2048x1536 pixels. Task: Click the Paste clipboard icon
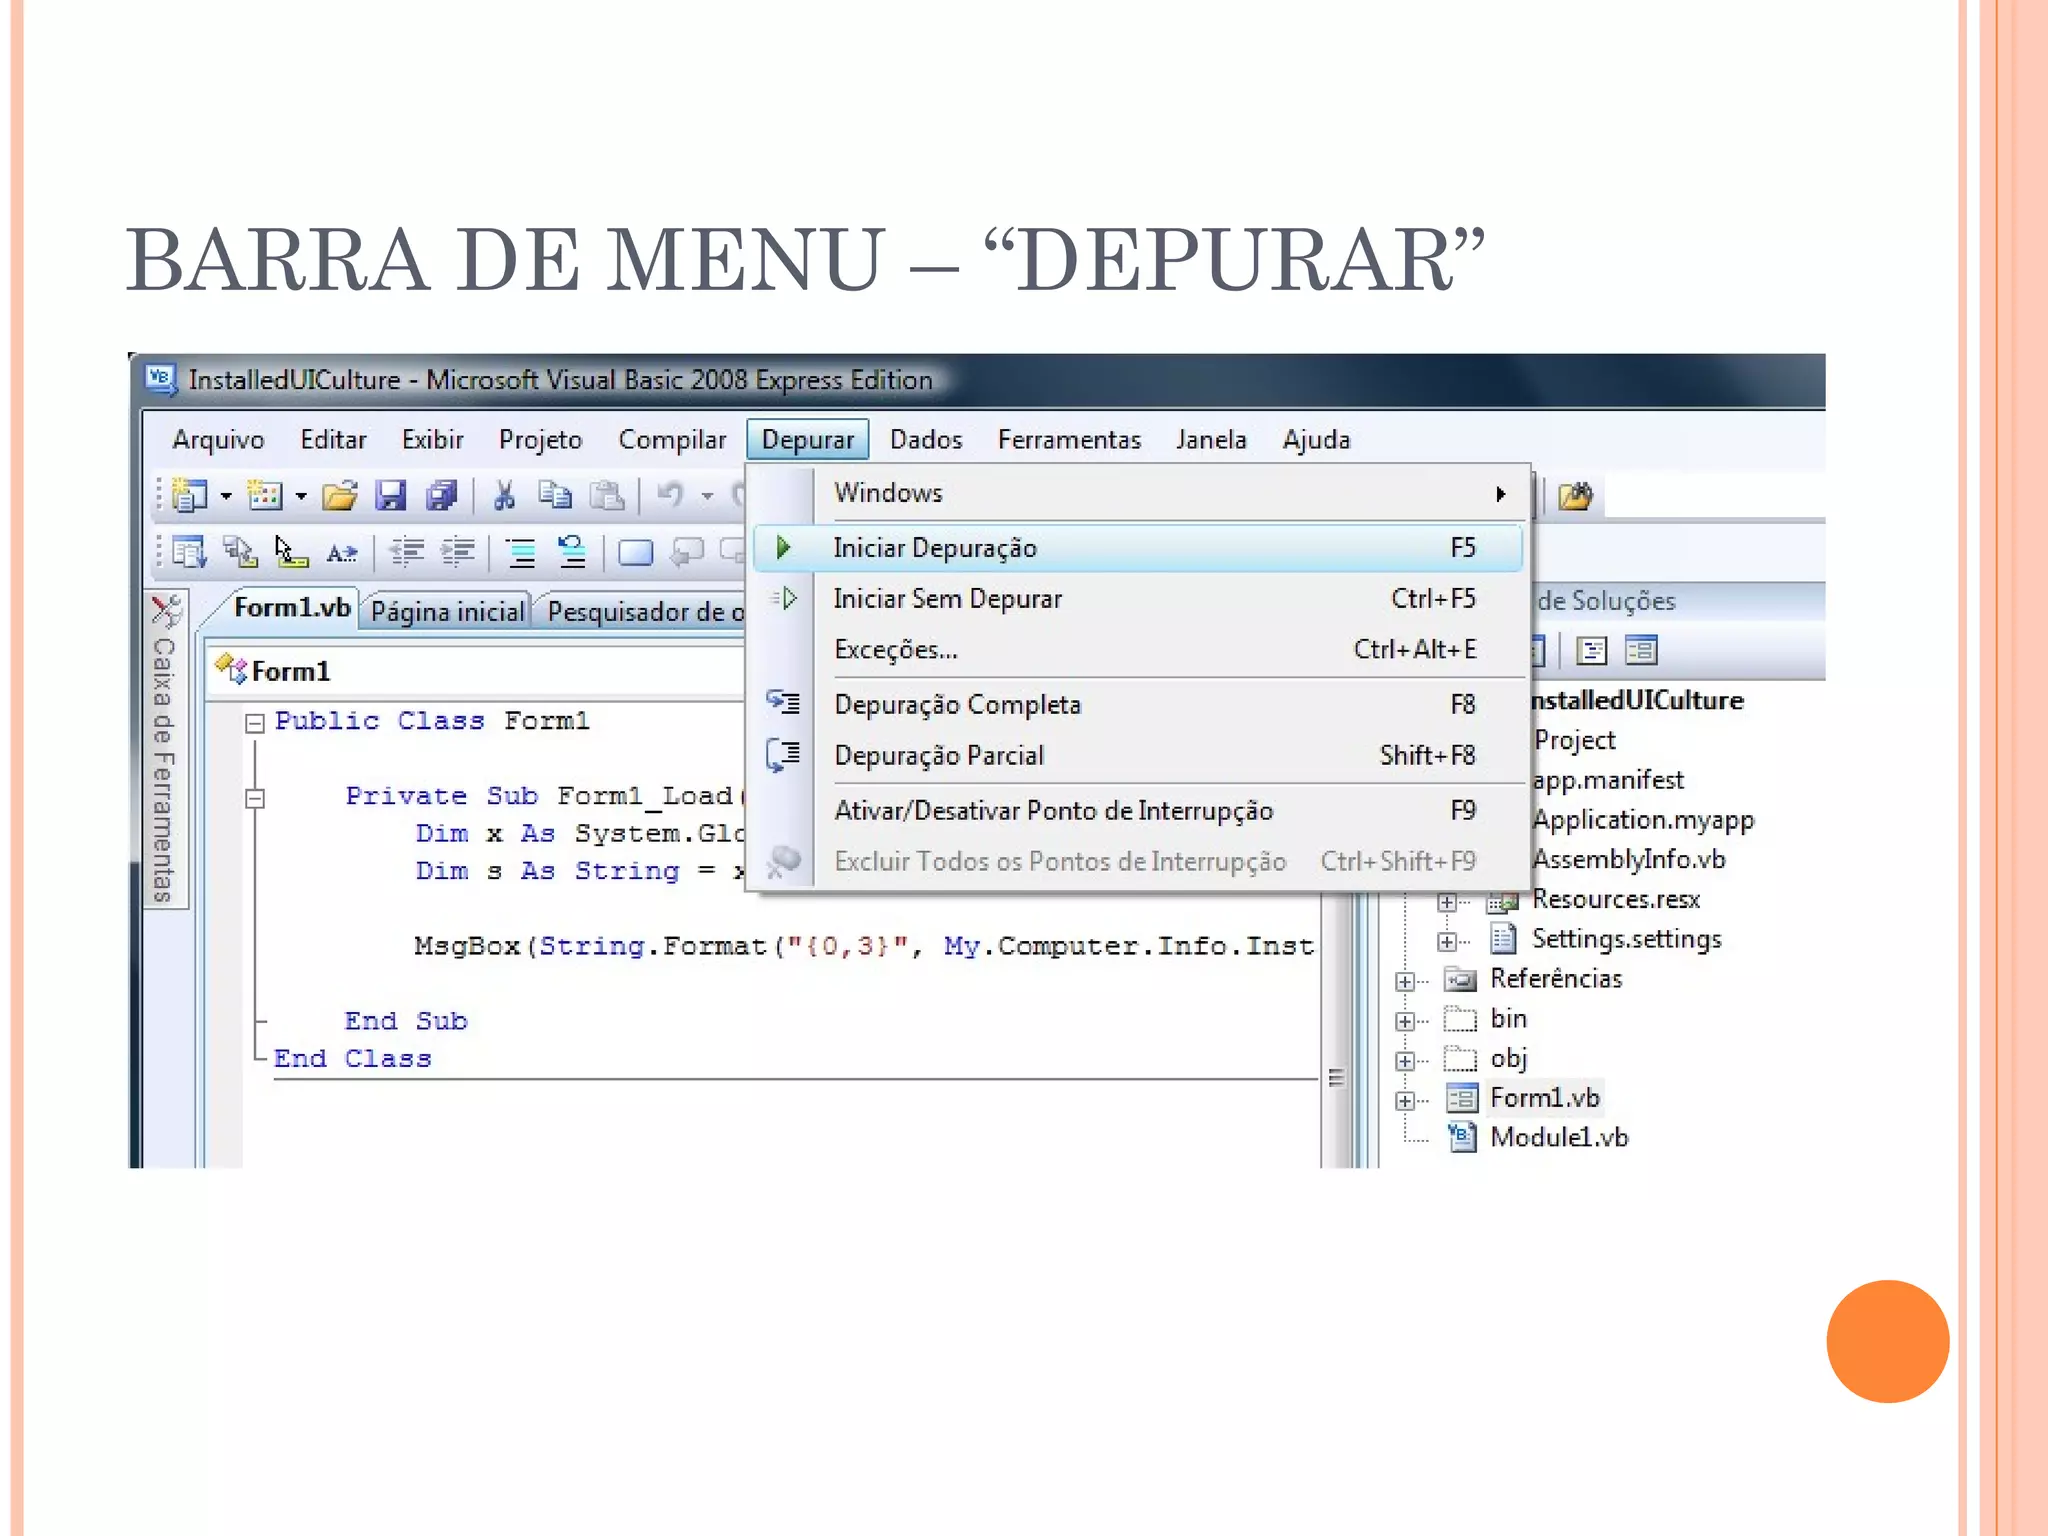point(606,495)
